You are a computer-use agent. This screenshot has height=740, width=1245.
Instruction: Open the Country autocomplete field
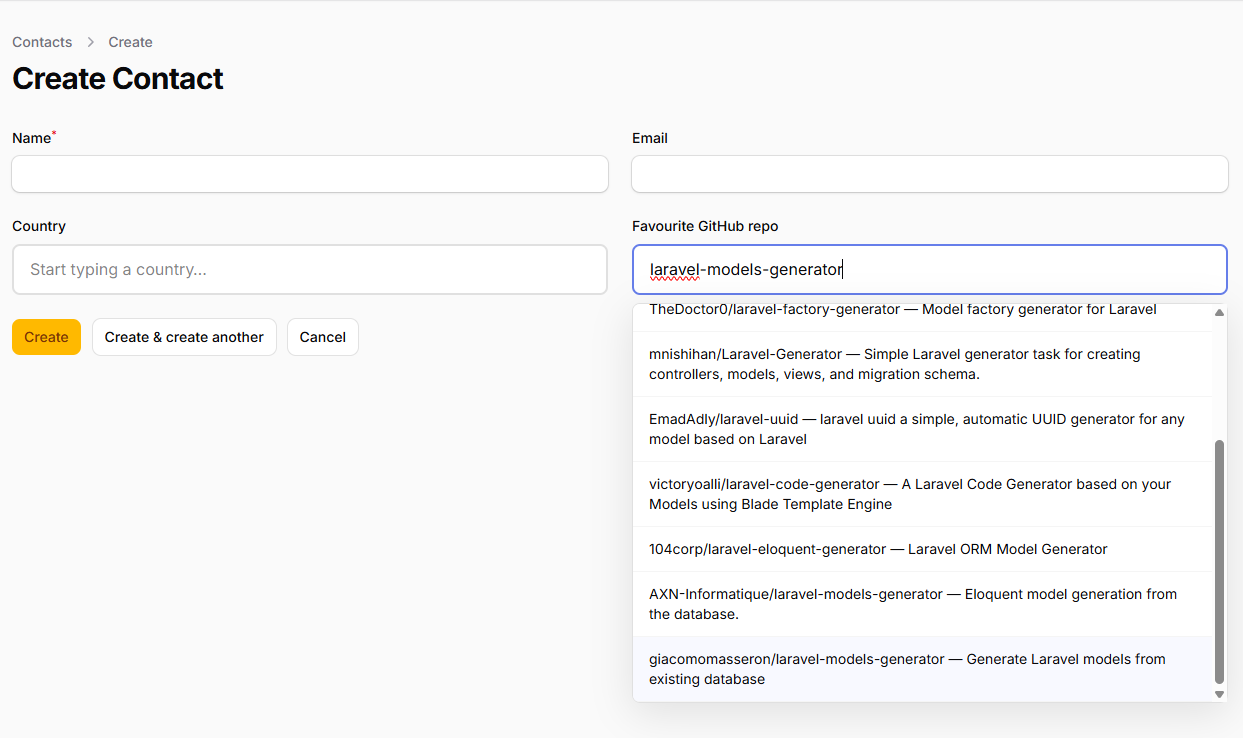click(310, 270)
